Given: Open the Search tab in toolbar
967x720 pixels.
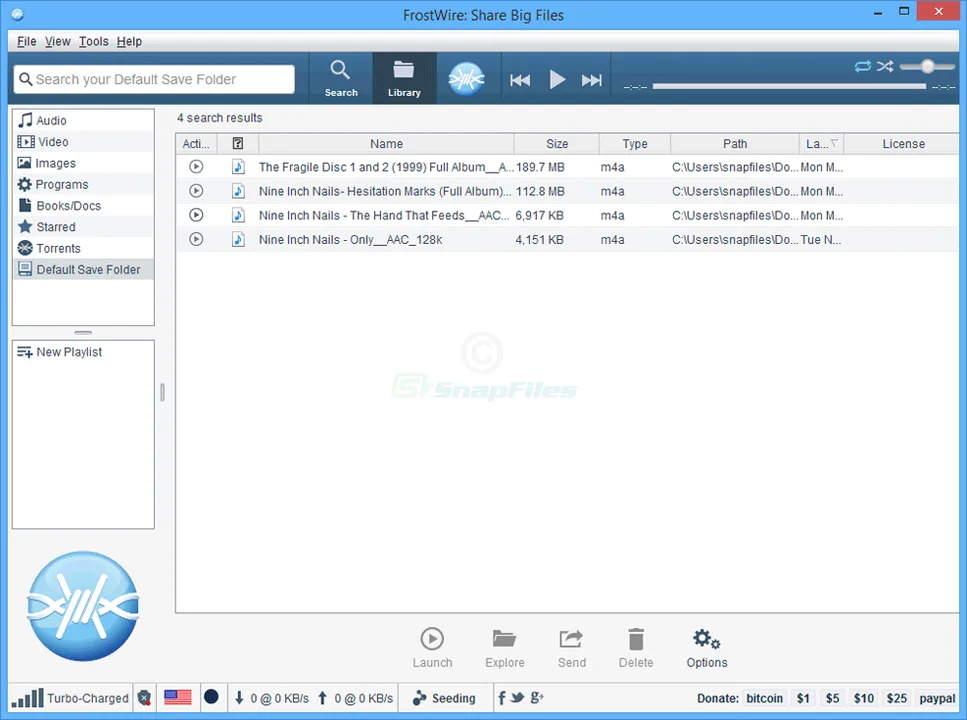Looking at the screenshot, I should point(340,78).
